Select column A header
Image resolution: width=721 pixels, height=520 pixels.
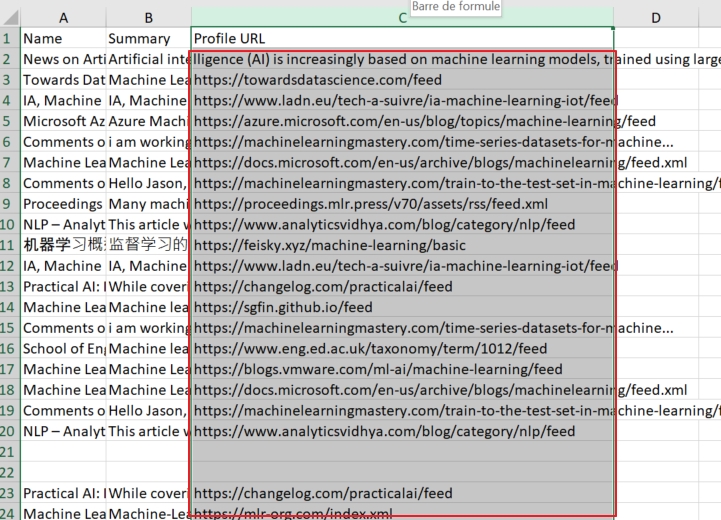63,17
